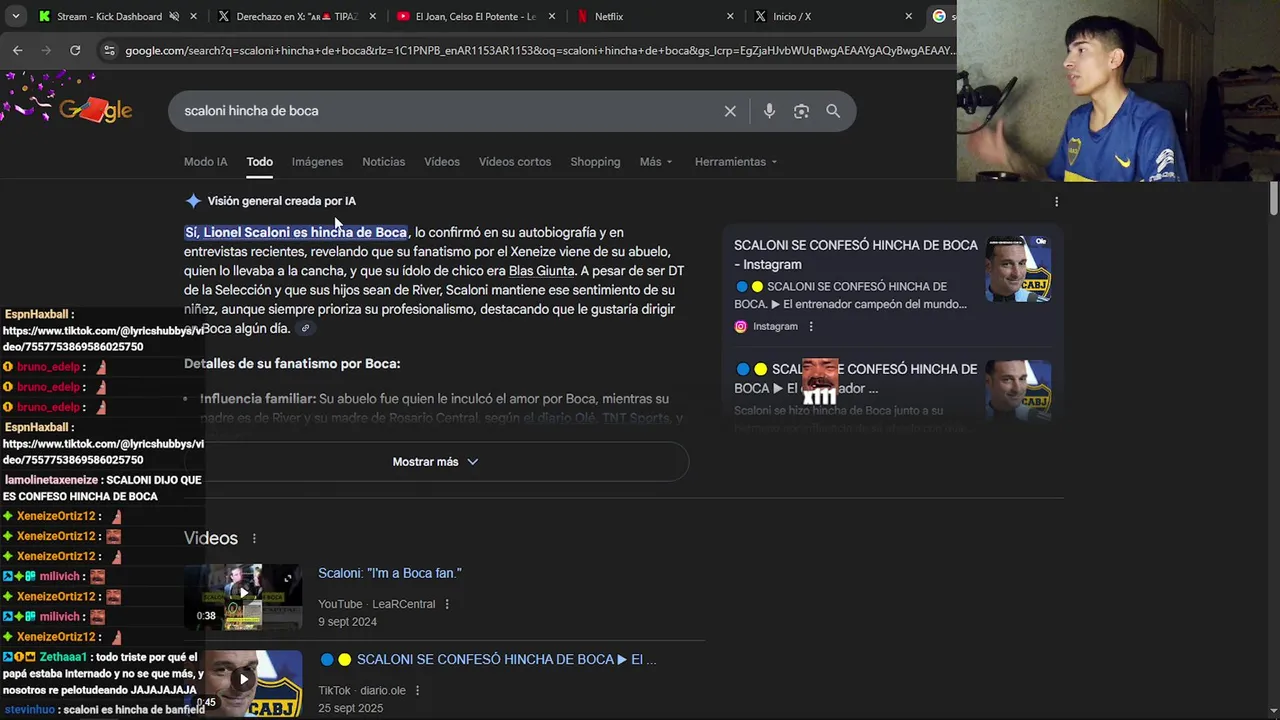Click source link icon after 'Boca algún día'
This screenshot has height=720, width=1280.
point(306,329)
